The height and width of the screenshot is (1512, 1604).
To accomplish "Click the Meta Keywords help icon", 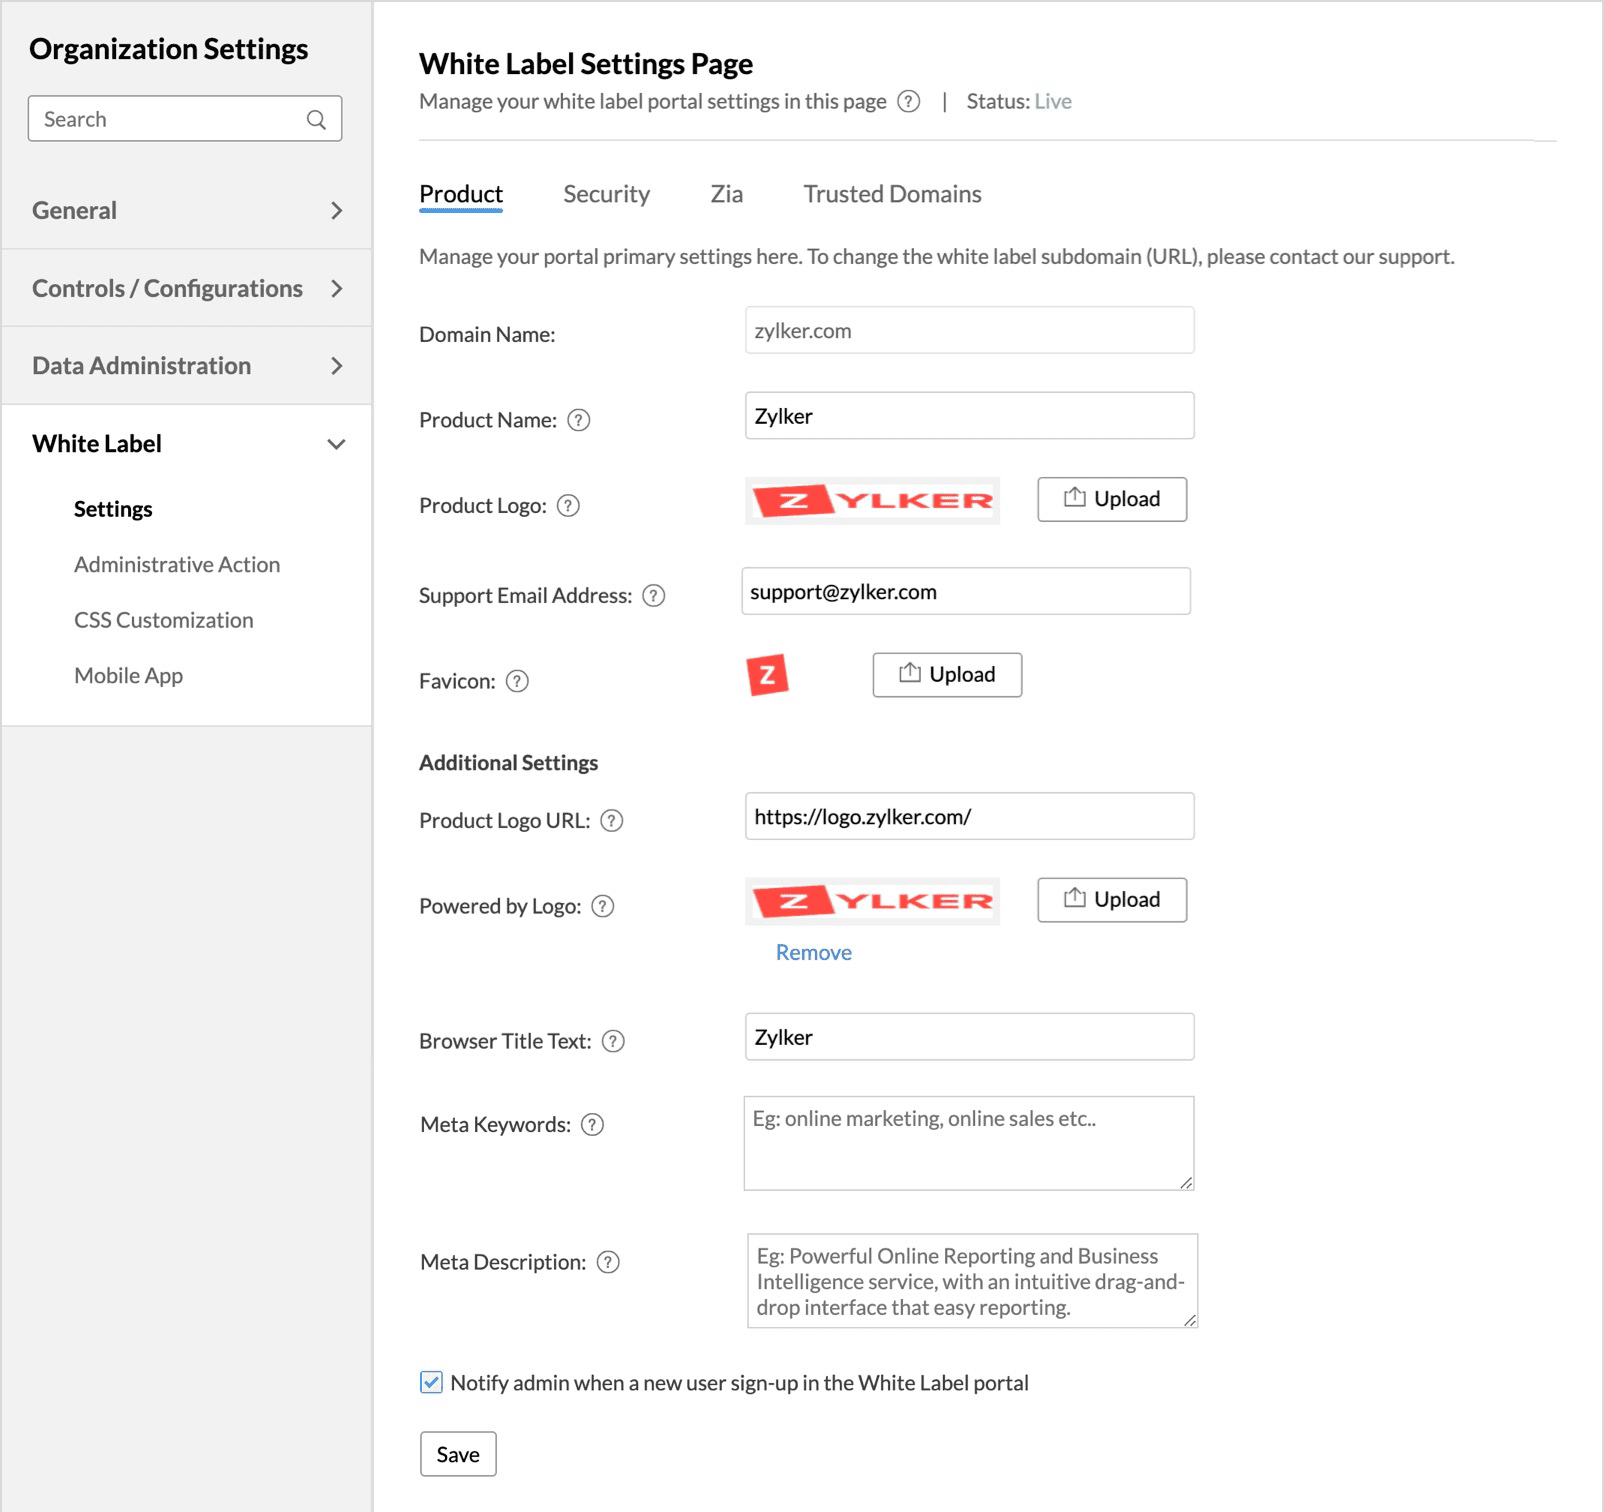I will click(x=593, y=1125).
